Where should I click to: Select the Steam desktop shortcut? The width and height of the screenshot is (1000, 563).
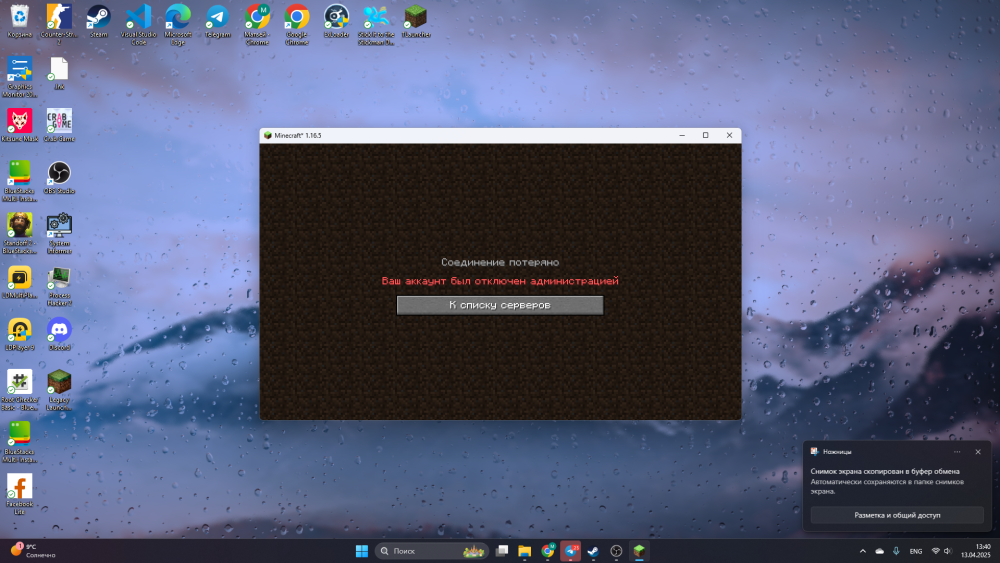[99, 21]
